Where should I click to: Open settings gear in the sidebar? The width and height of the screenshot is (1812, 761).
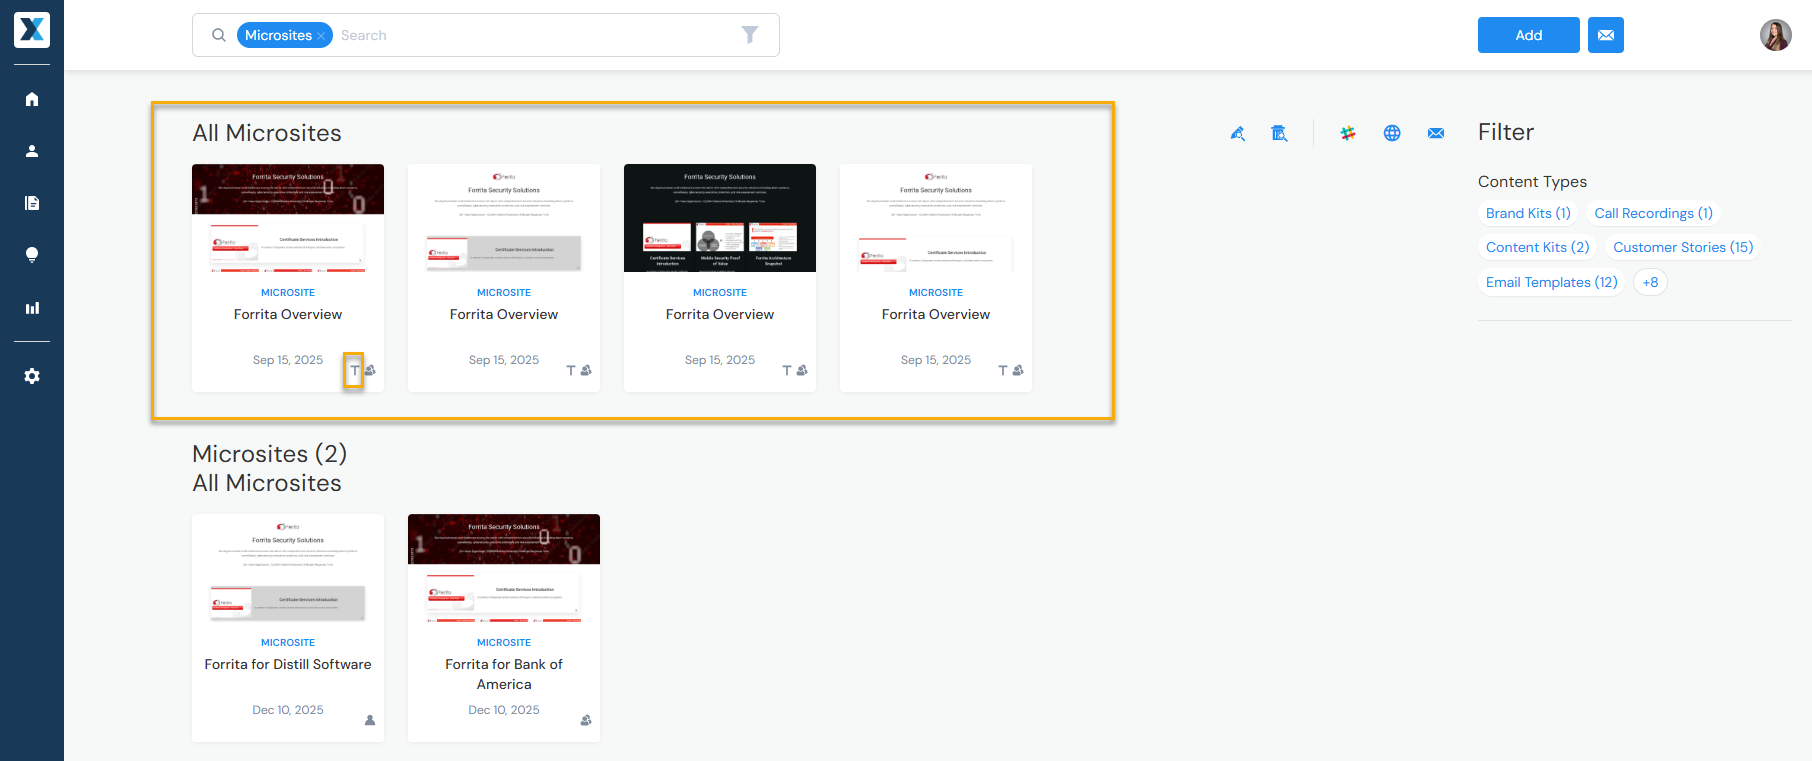[x=32, y=376]
